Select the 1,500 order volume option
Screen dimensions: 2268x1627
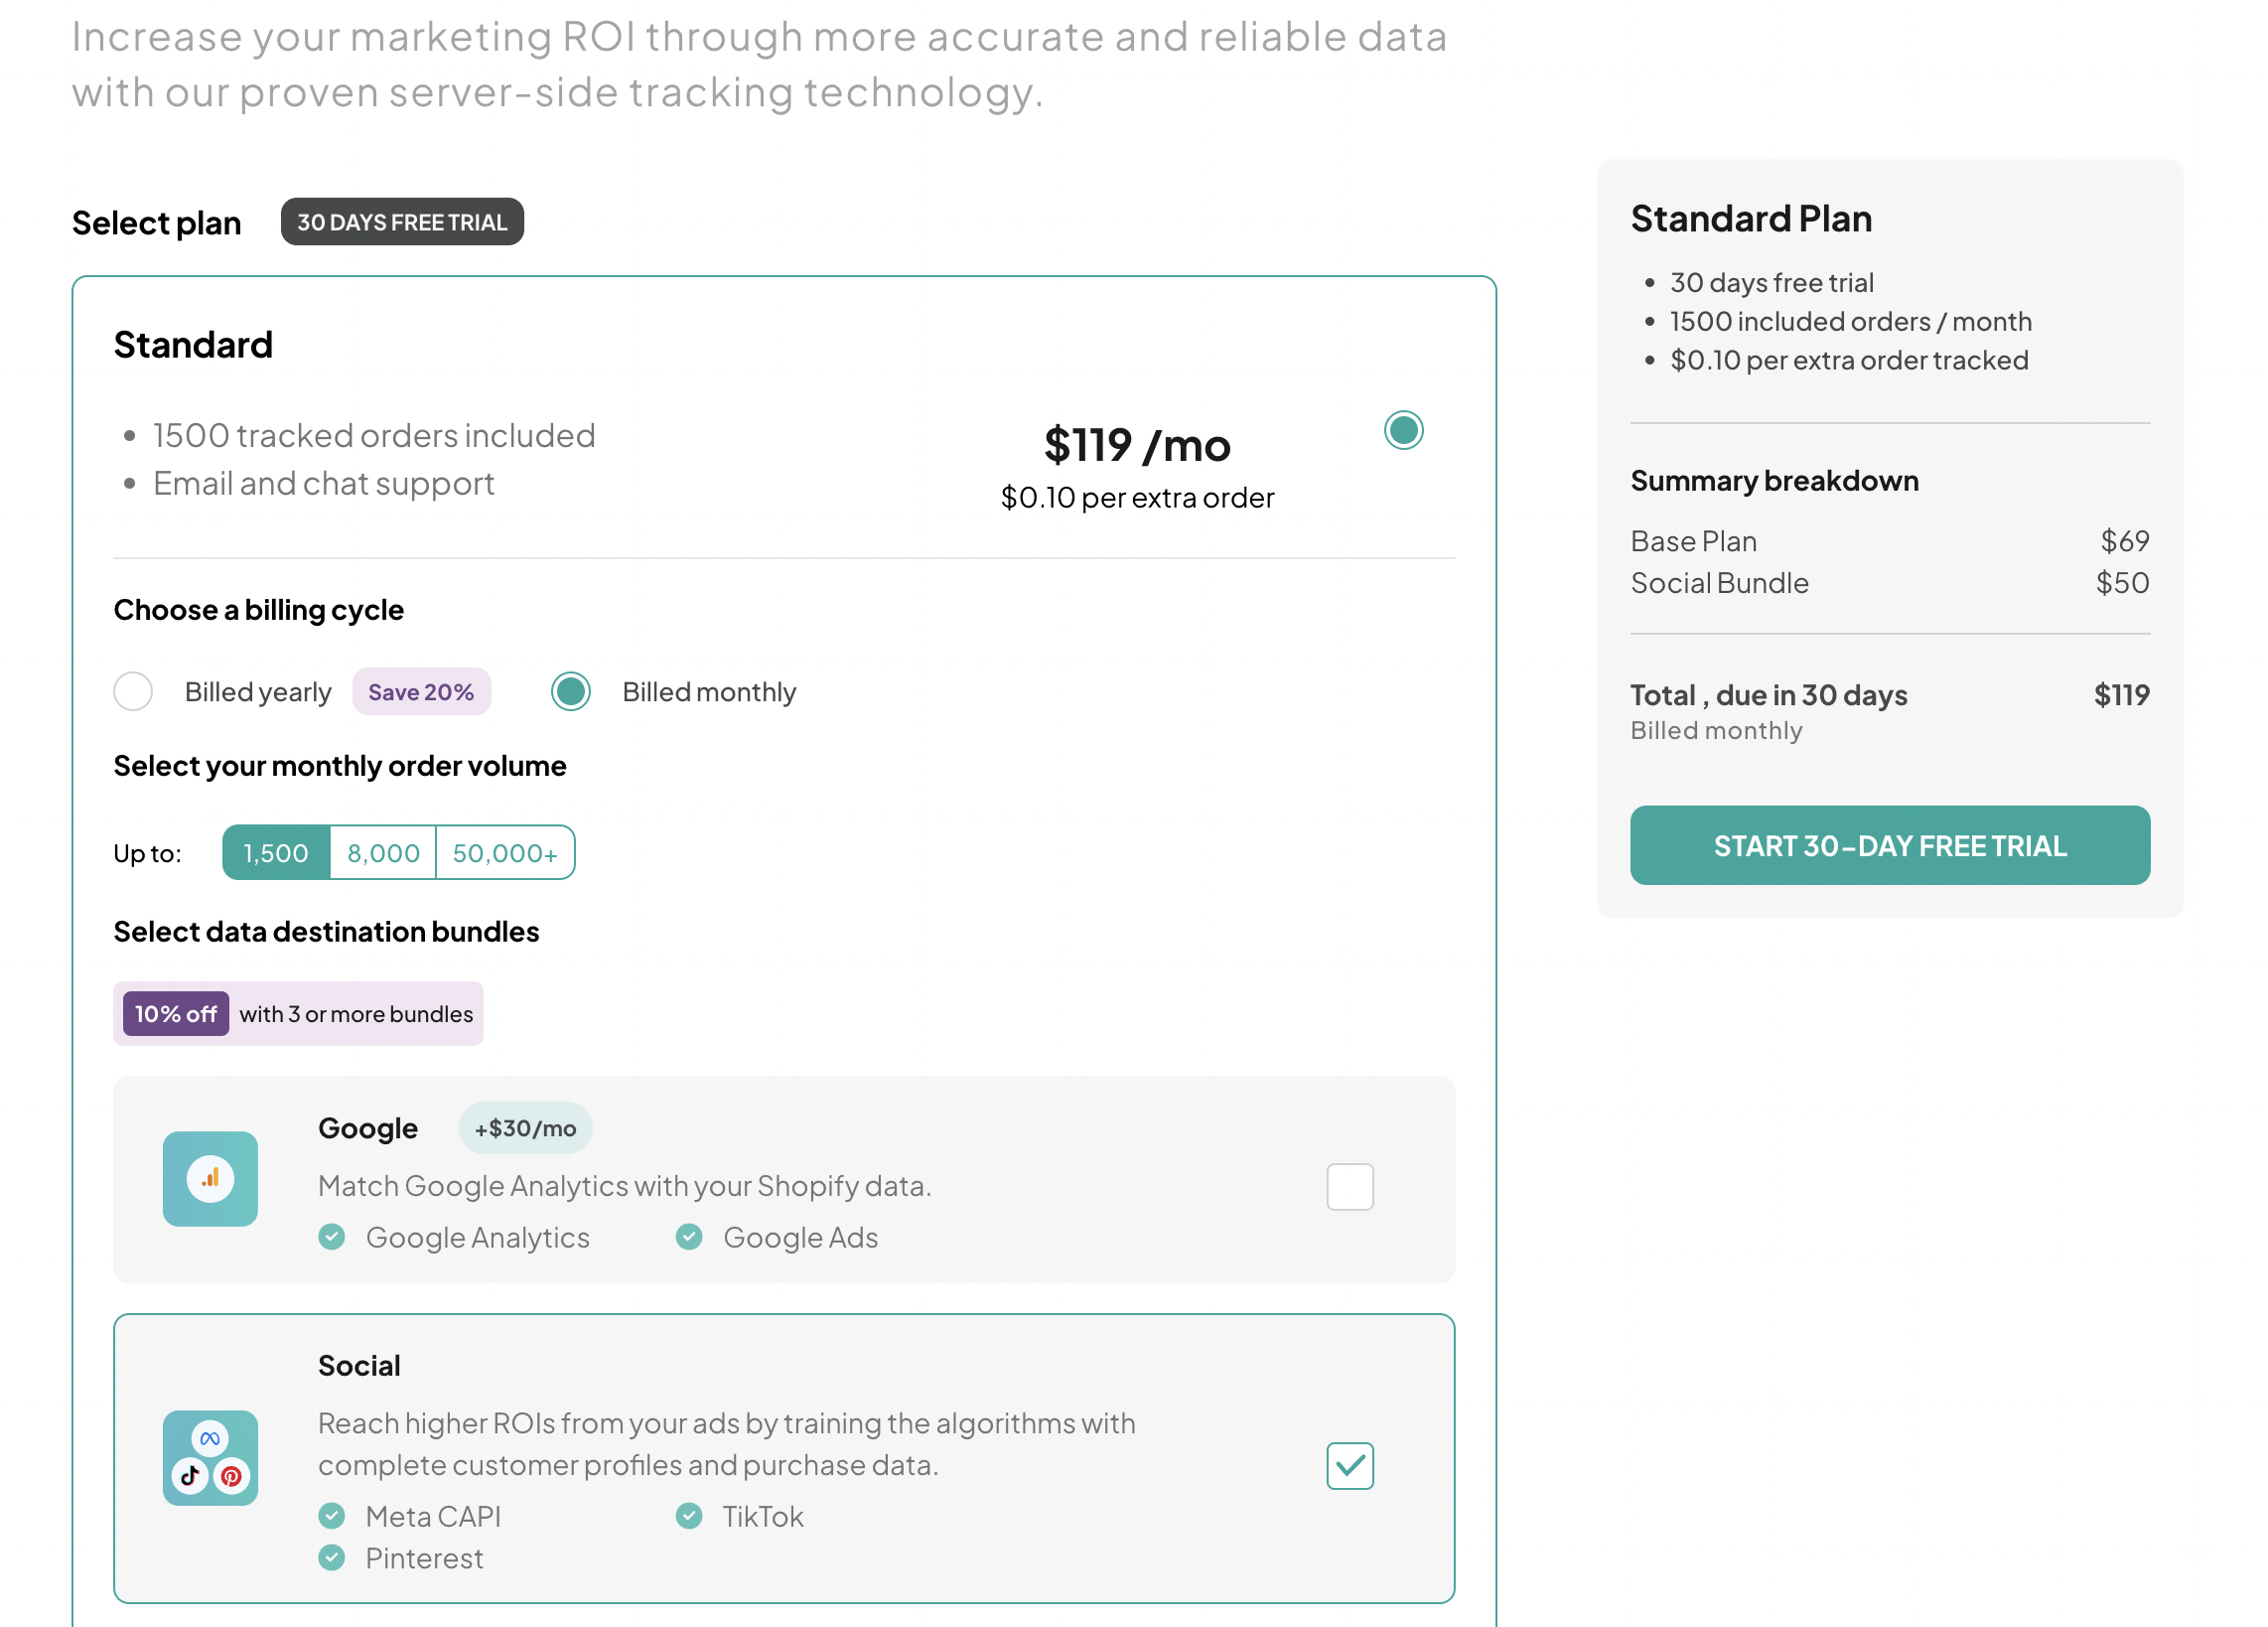click(x=276, y=852)
